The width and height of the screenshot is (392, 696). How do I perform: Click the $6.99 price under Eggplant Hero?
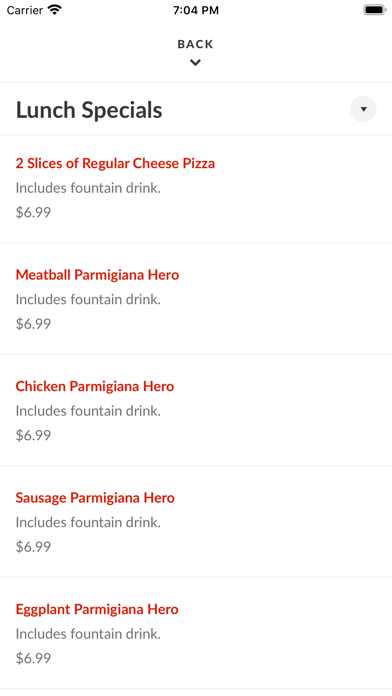pyautogui.click(x=33, y=658)
